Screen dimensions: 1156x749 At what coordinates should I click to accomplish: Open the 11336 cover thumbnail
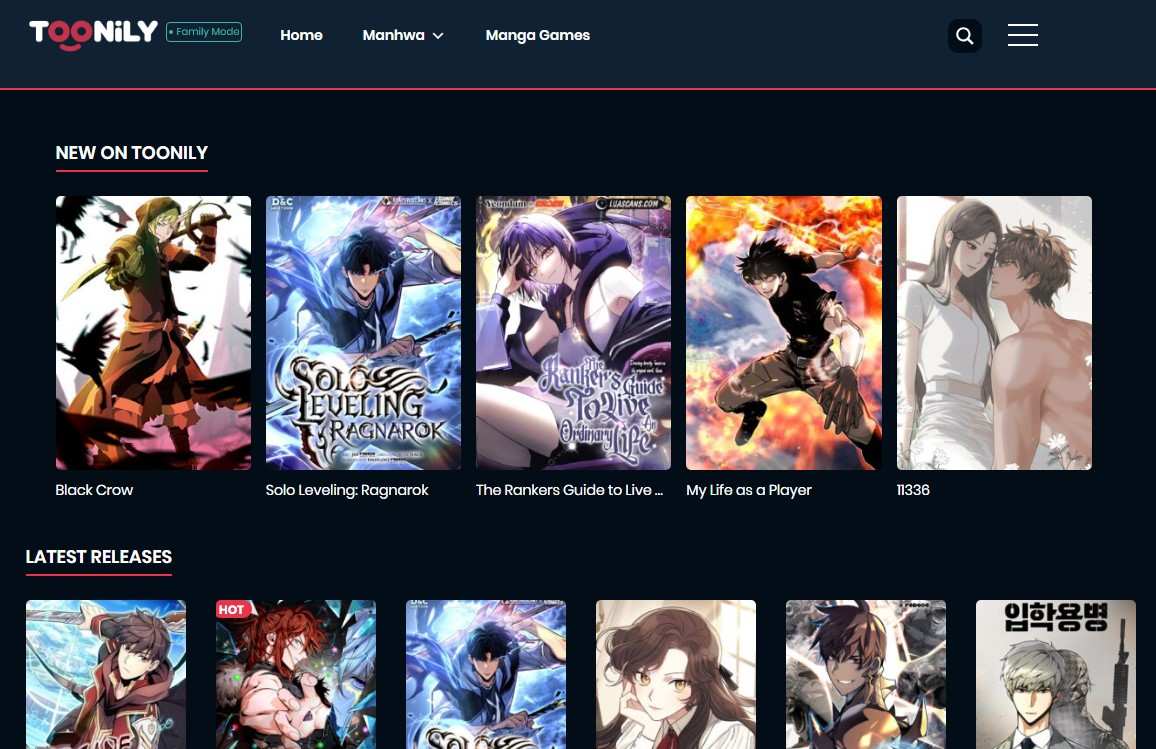tap(994, 332)
